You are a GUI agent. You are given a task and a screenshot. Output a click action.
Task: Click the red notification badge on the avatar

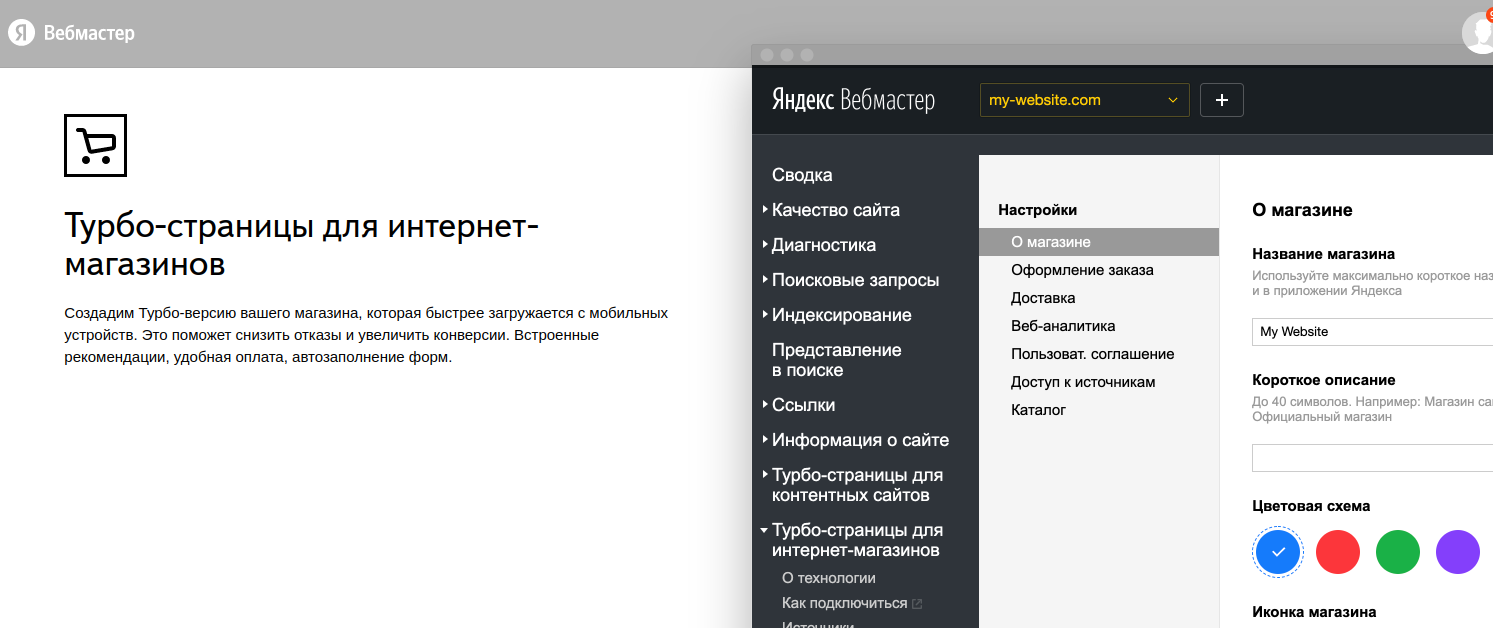click(1489, 14)
